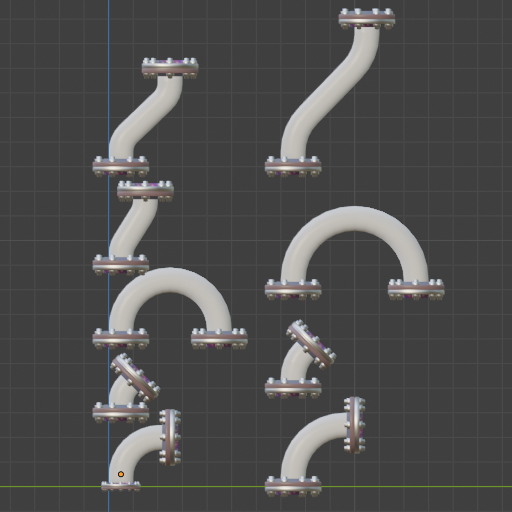Click the right flange of the left-column U-bend

pyautogui.click(x=219, y=339)
